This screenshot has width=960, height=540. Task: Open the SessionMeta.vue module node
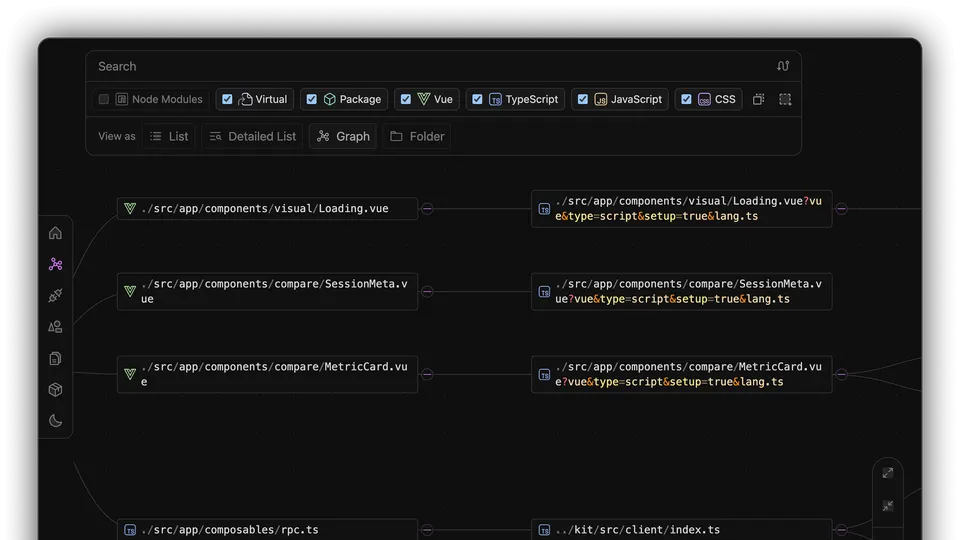[268, 291]
